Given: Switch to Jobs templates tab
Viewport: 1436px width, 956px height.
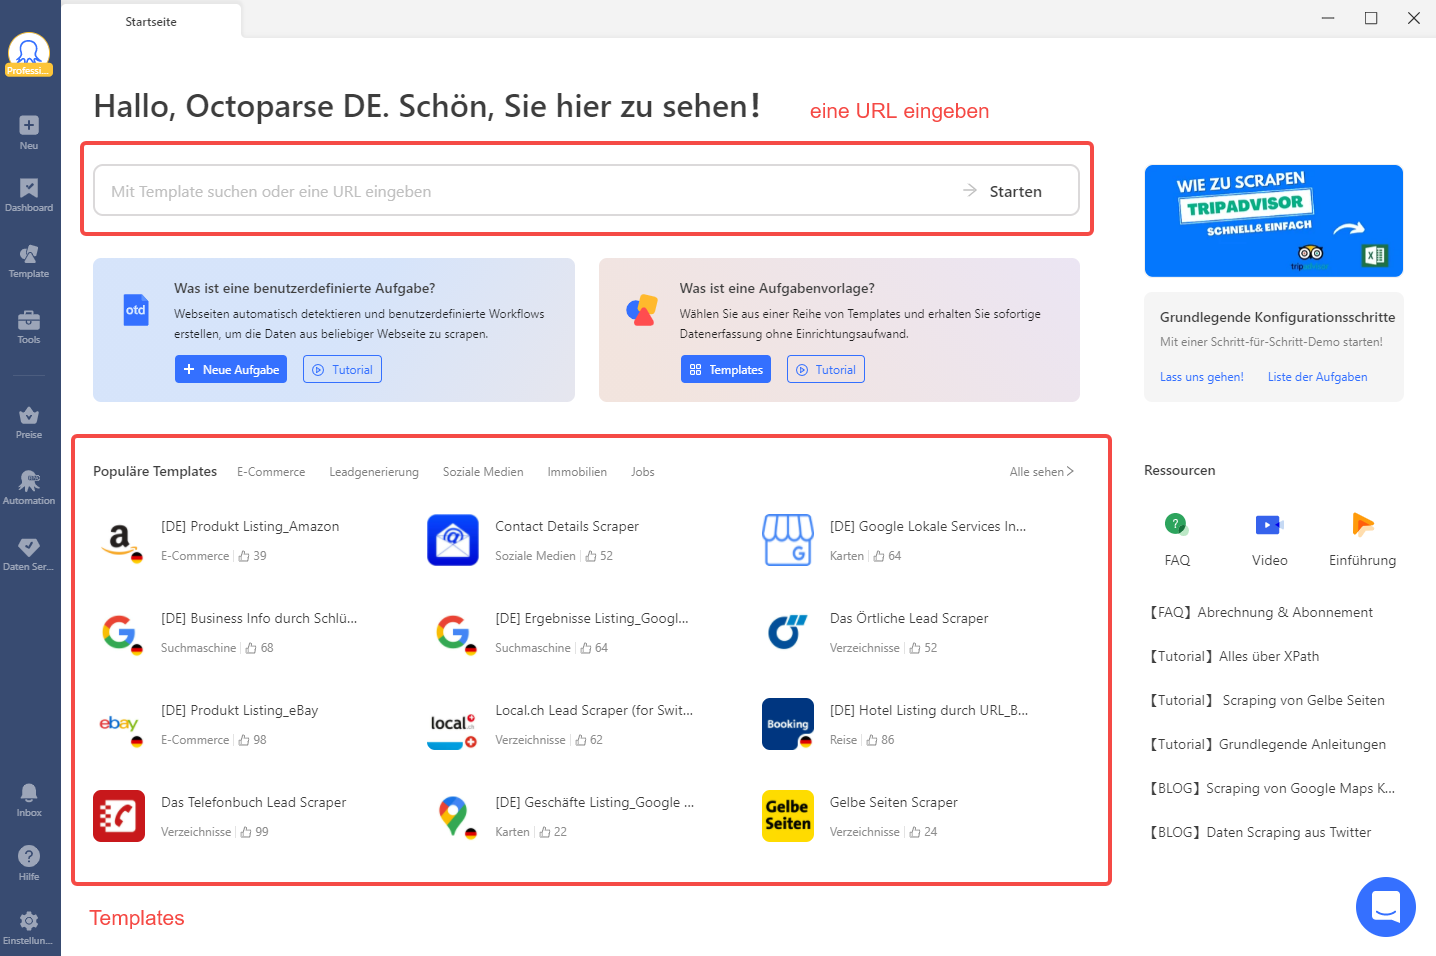Looking at the screenshot, I should (643, 472).
